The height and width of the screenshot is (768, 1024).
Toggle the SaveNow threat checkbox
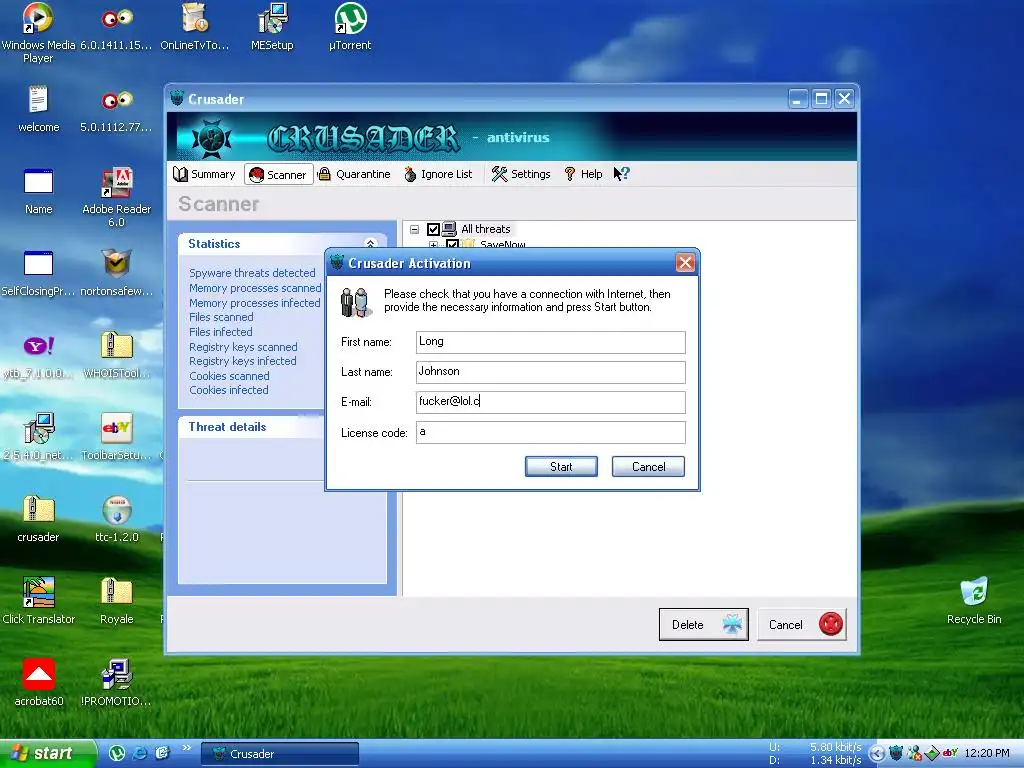click(452, 244)
